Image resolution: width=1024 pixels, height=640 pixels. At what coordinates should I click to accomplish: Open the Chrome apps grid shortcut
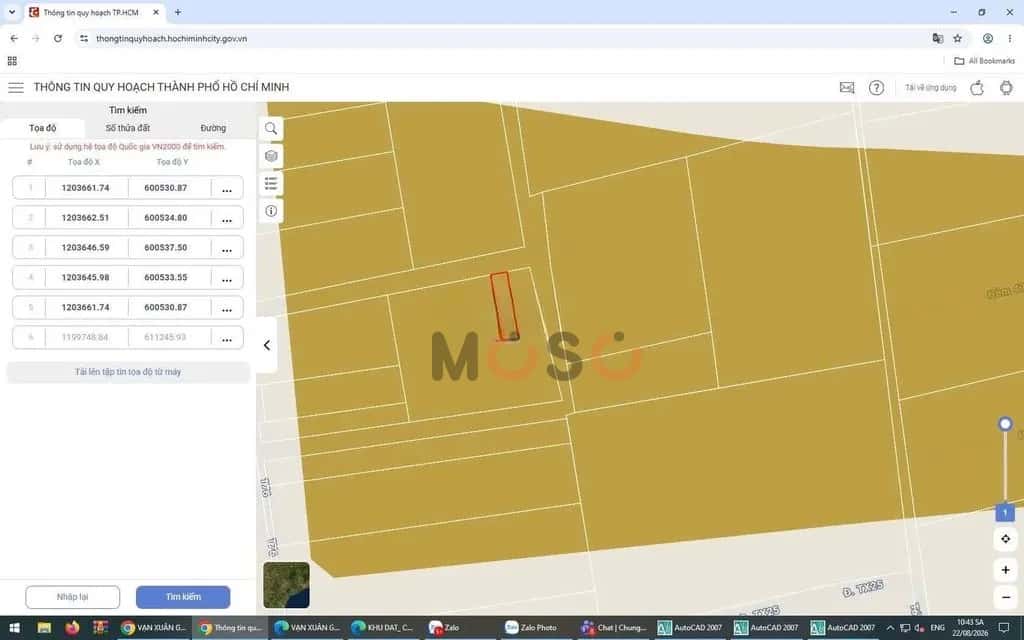tap(12, 61)
